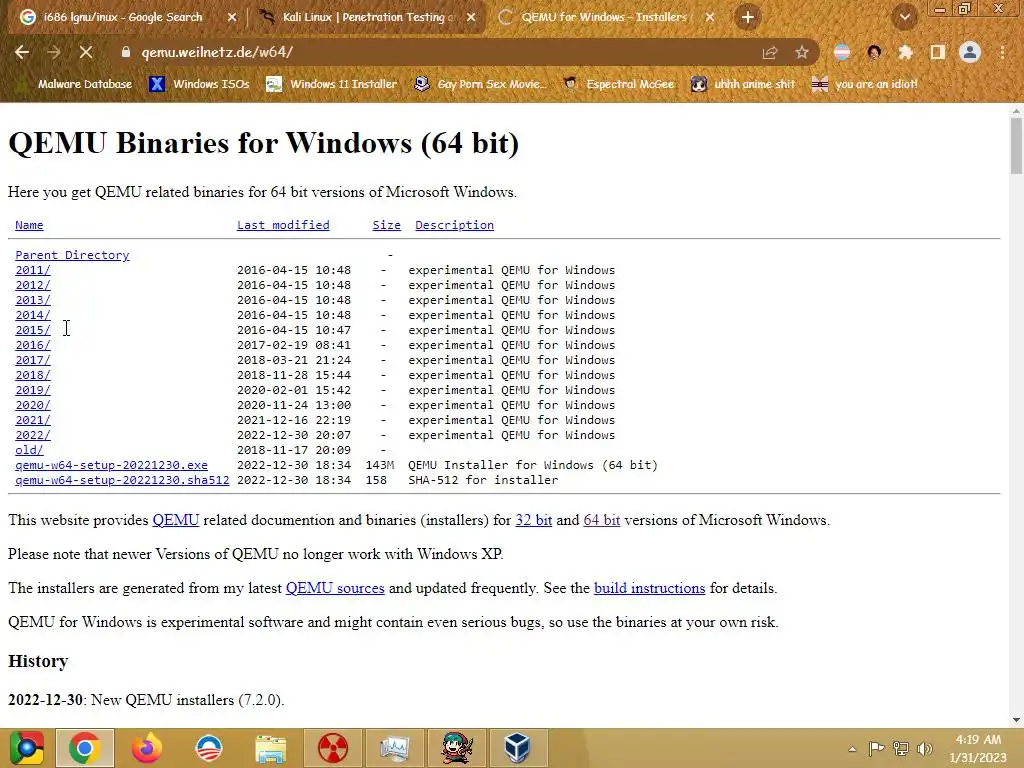Open the Espectral McGee bookmark
Image resolution: width=1024 pixels, height=768 pixels.
pos(618,84)
